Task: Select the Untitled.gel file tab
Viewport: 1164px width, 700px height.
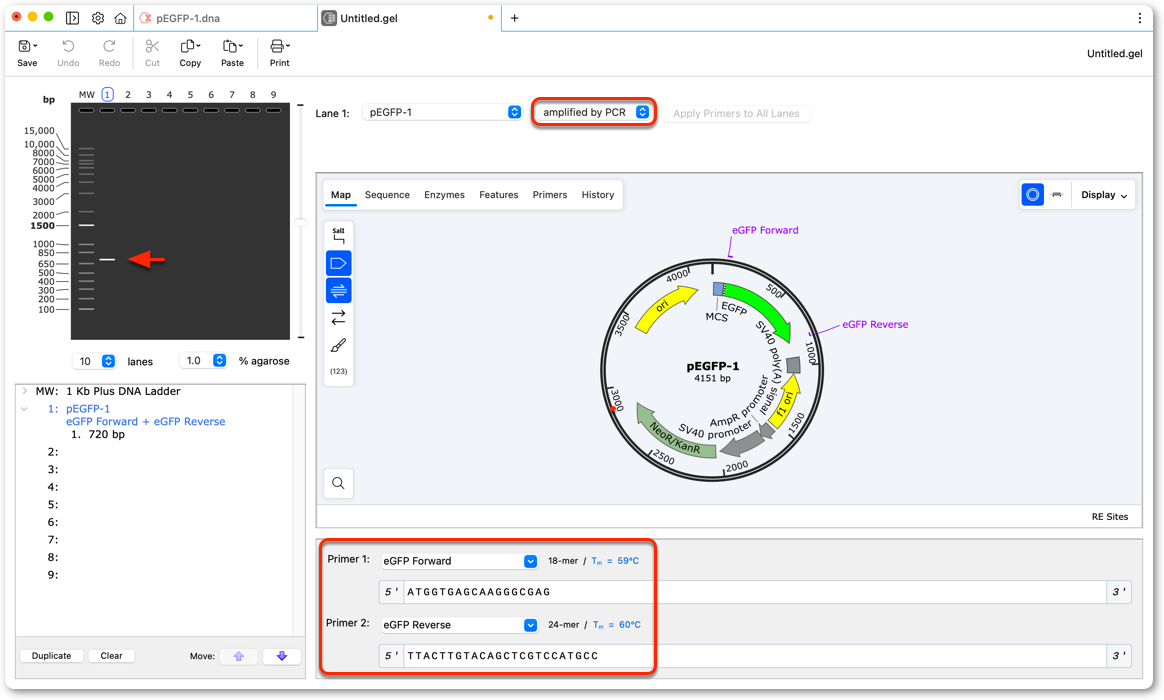Action: coord(410,18)
